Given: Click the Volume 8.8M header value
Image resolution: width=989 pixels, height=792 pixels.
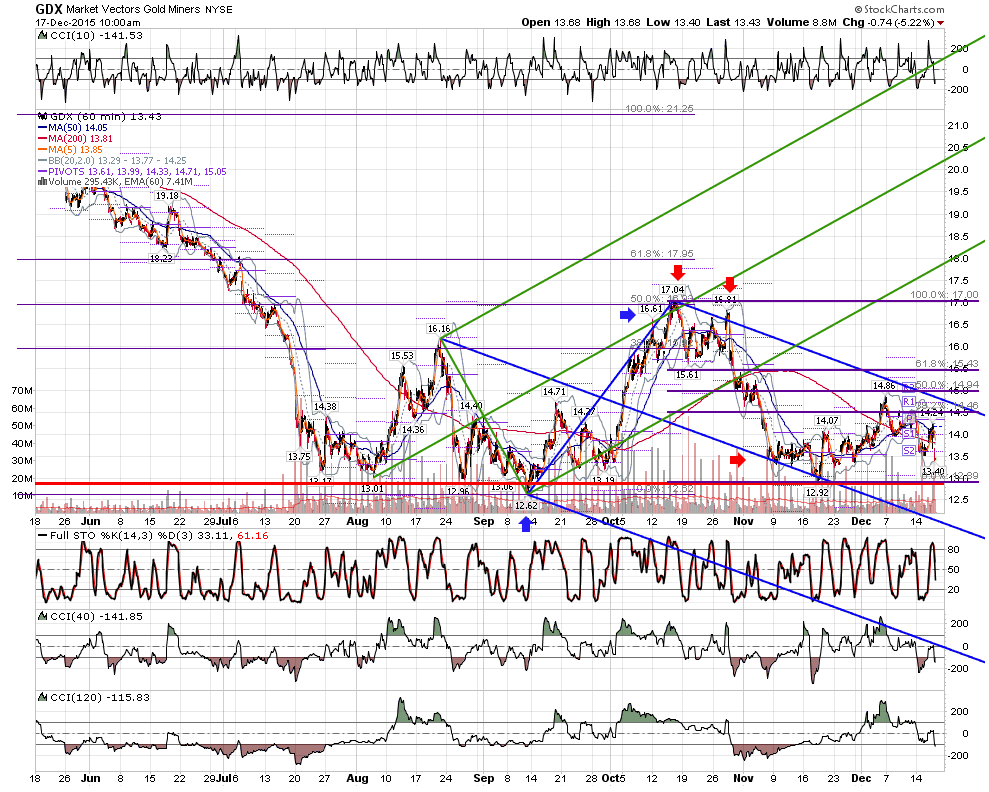Looking at the screenshot, I should click(802, 22).
